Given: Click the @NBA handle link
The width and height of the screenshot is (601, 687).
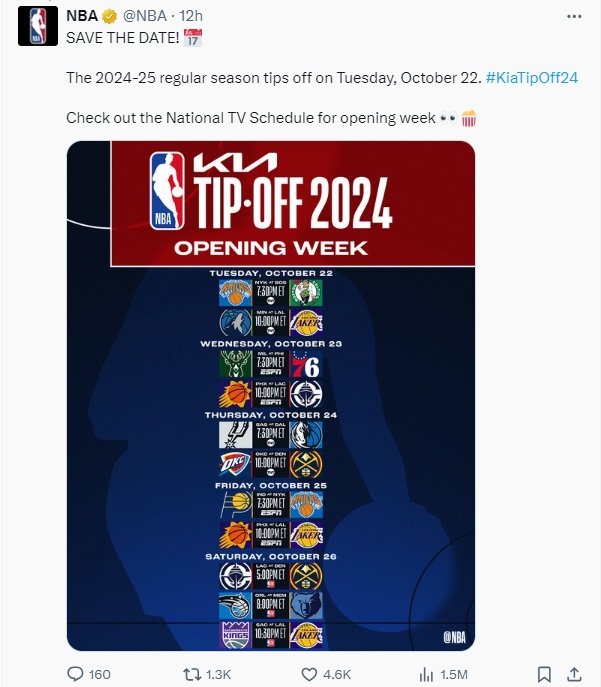Looking at the screenshot, I should coord(145,16).
